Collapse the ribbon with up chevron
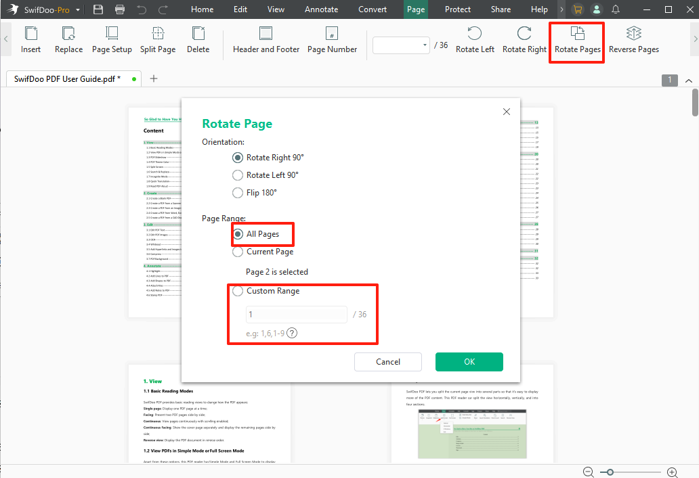 (689, 81)
